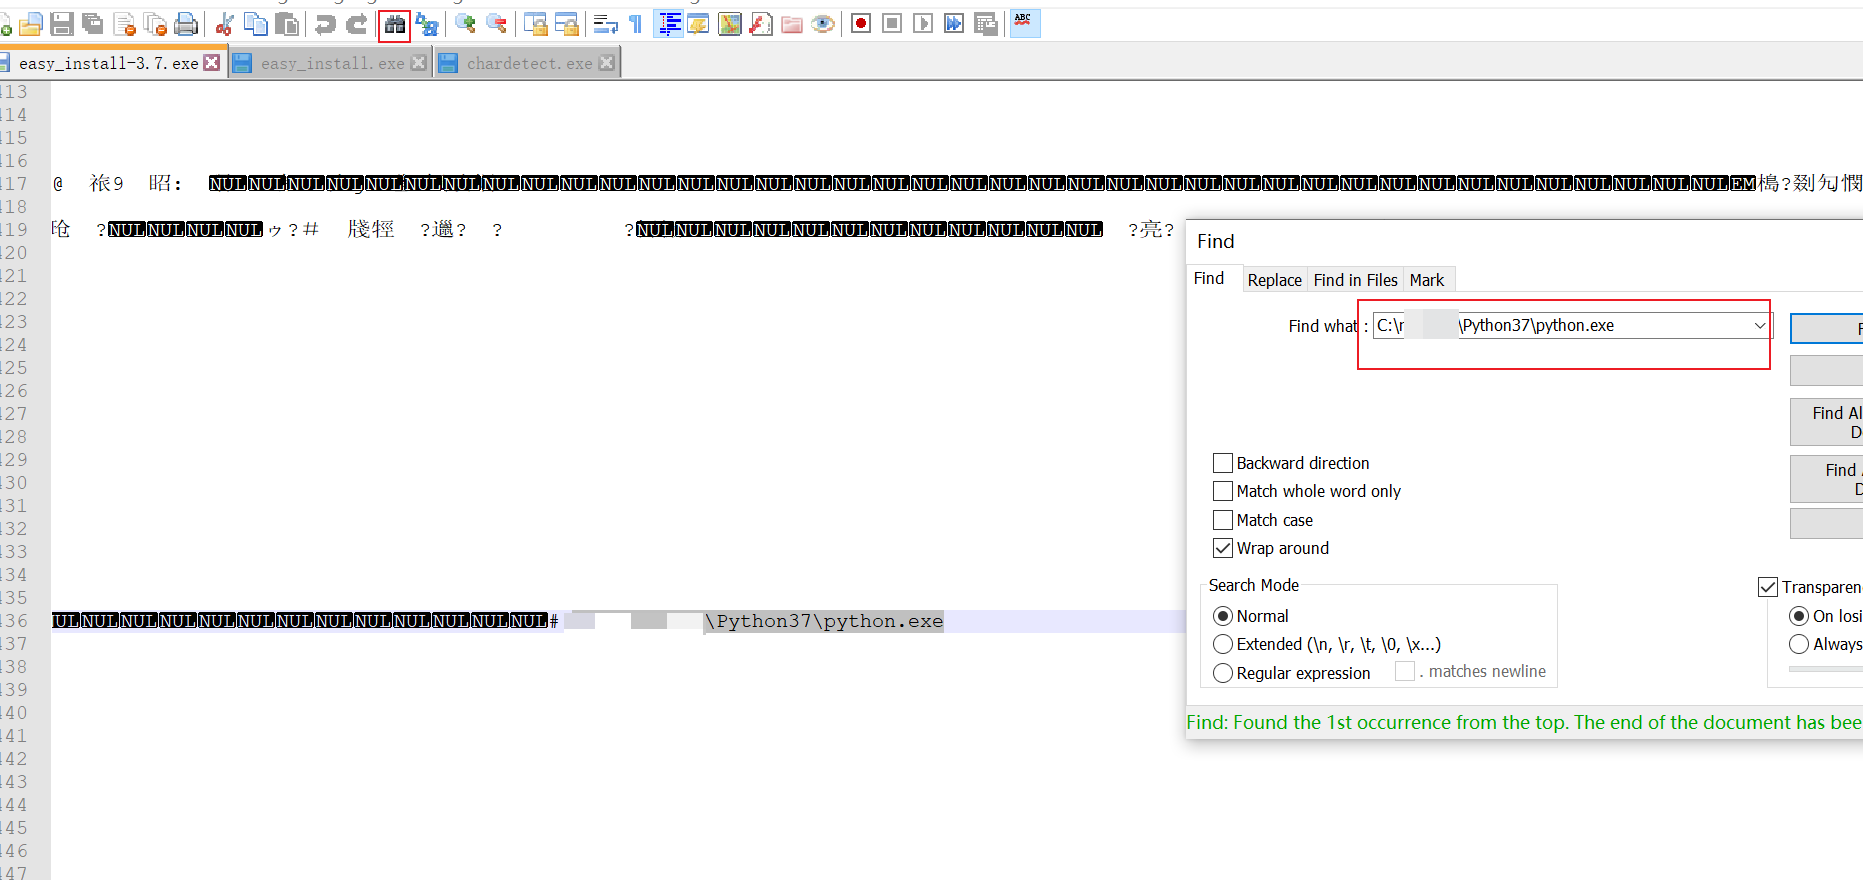
Task: Click Find All in Current Document button
Action: click(1826, 479)
